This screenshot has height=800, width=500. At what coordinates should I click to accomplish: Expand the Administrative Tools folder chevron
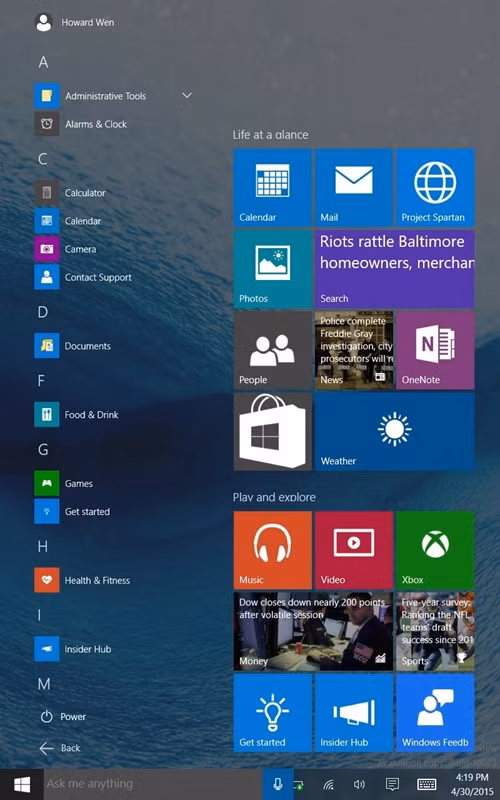[187, 95]
